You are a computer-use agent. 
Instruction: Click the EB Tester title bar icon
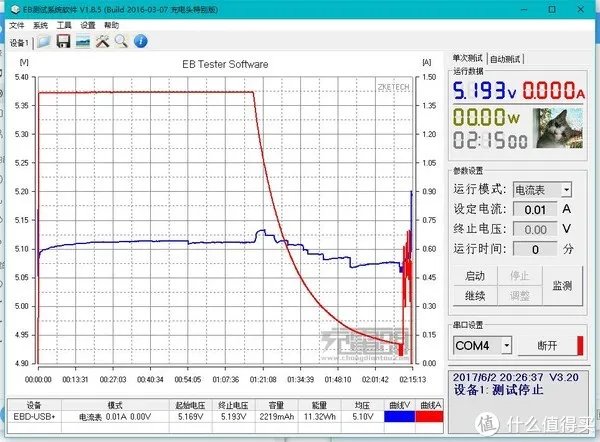tap(15, 10)
